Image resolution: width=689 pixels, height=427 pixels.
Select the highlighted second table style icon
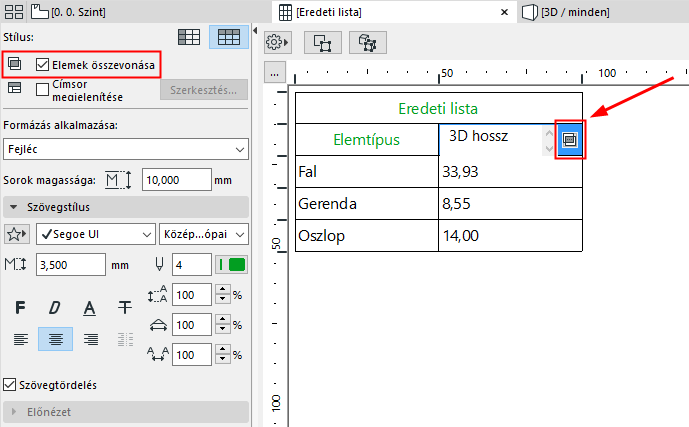[x=229, y=37]
